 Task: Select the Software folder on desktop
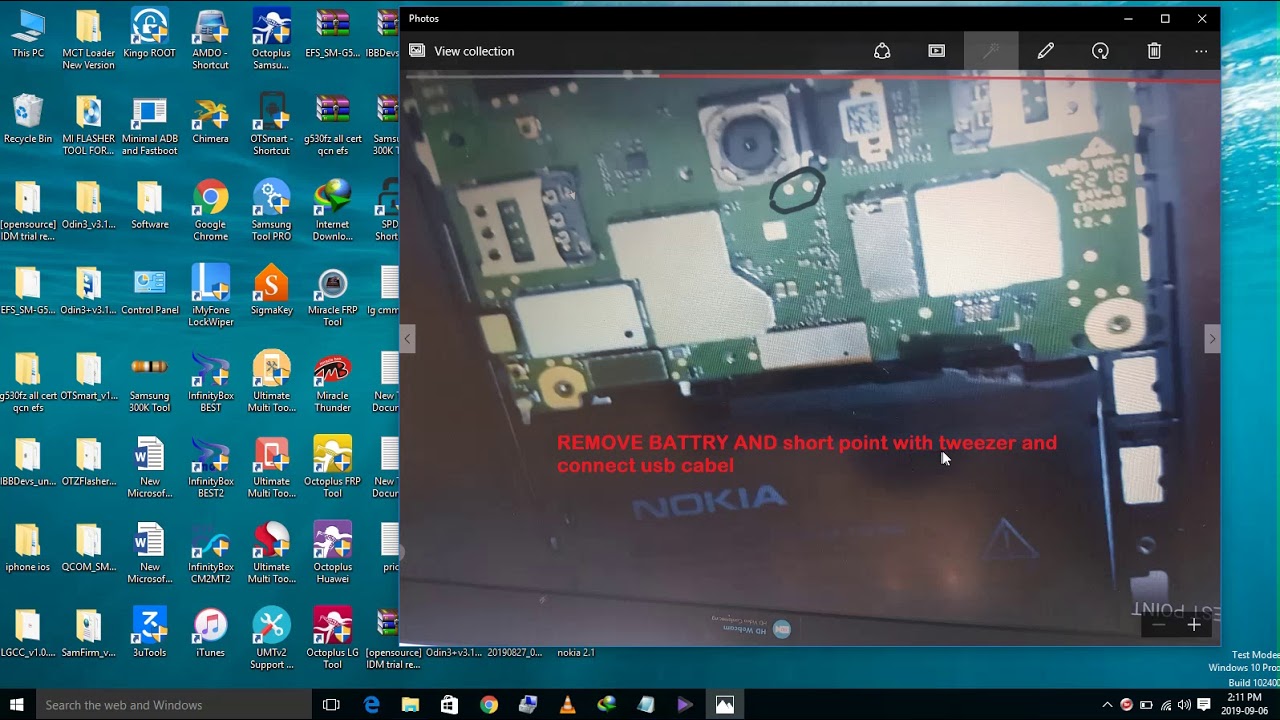149,205
